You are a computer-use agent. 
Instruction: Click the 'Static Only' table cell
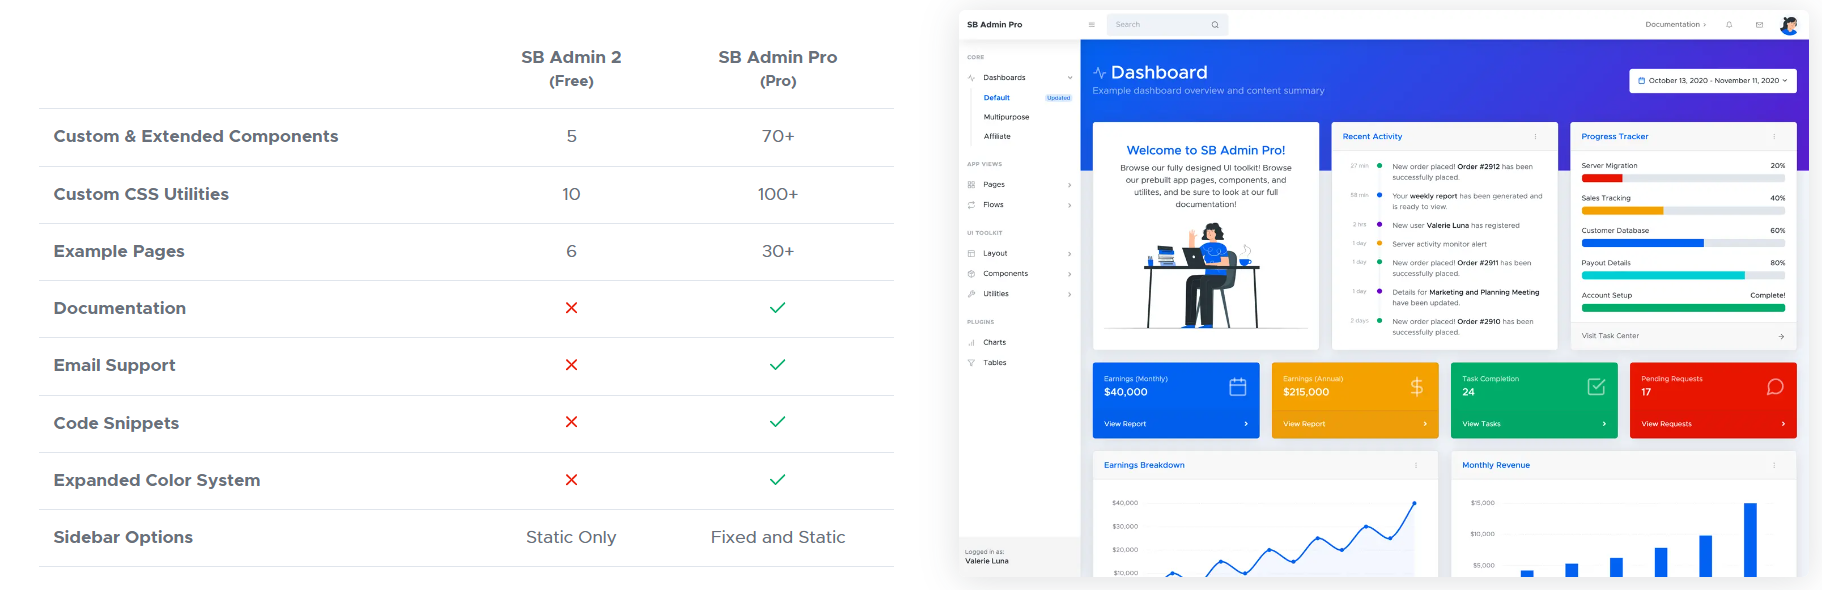click(571, 537)
